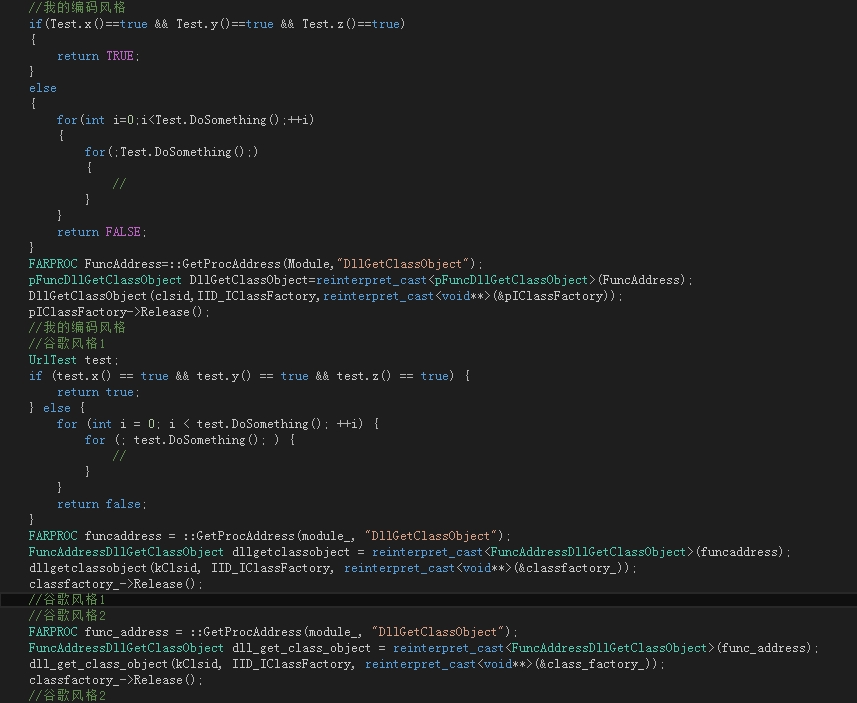
Task: Click the '&pIClassFactory' argument
Action: (x=551, y=296)
